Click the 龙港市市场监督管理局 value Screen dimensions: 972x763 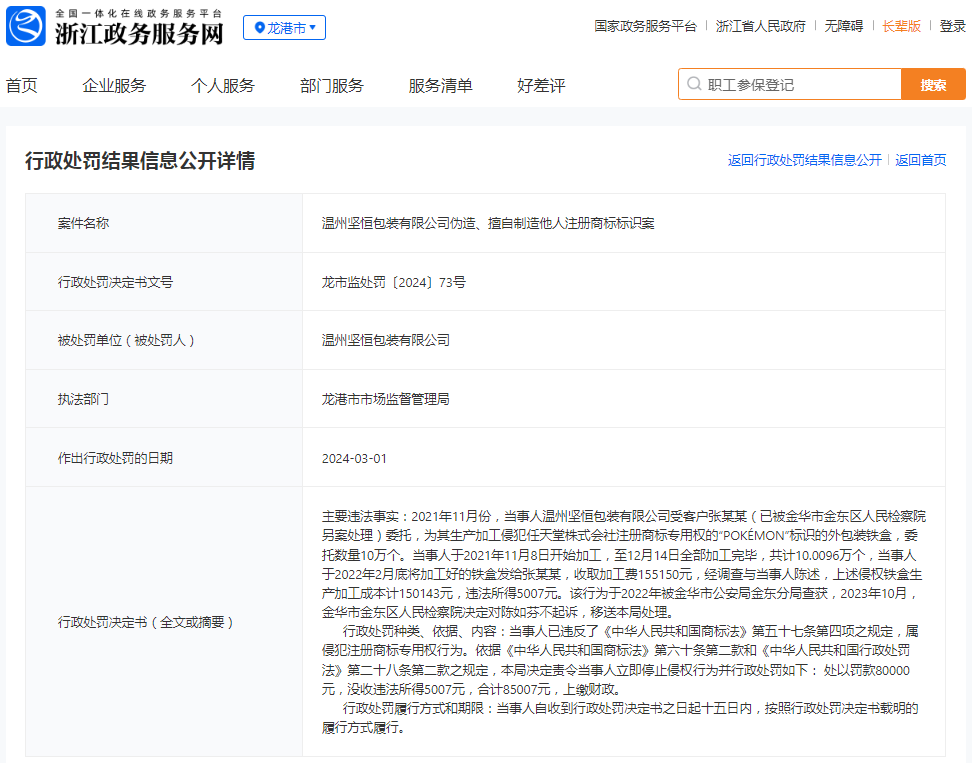(386, 399)
